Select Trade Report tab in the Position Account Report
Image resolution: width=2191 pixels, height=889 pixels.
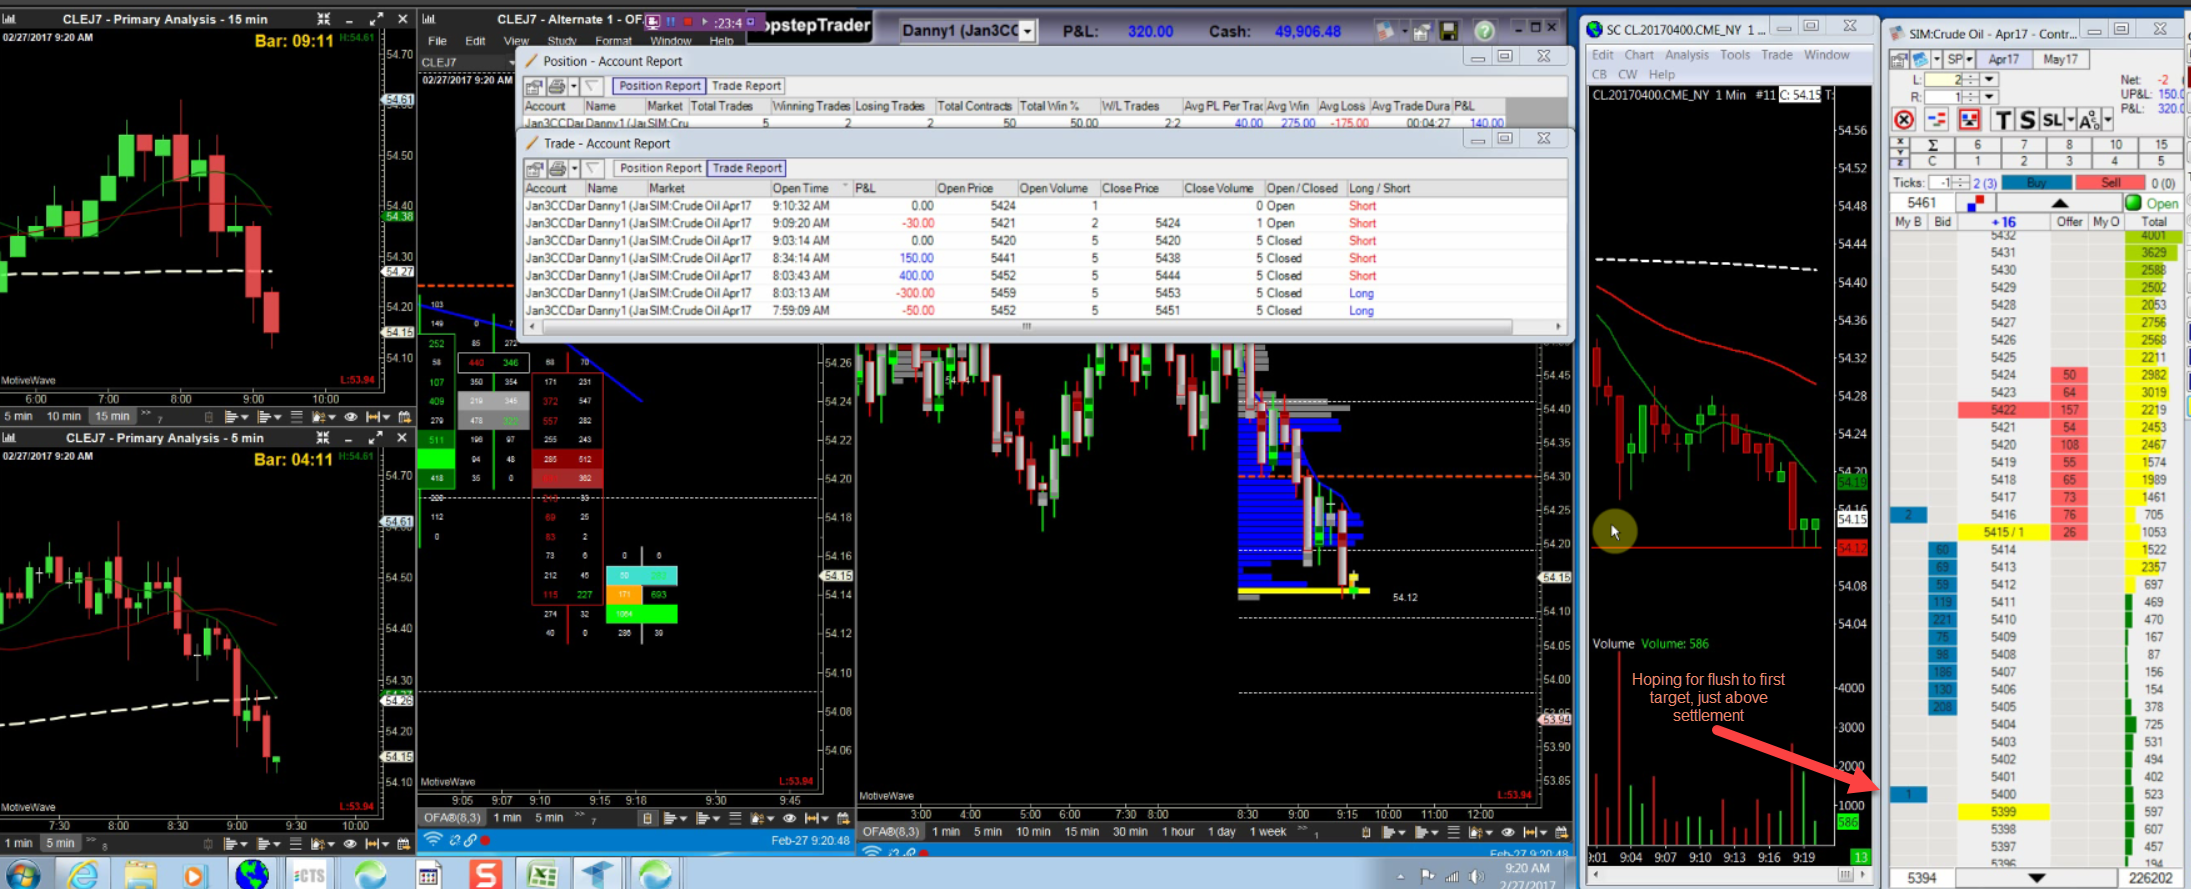pyautogui.click(x=746, y=86)
